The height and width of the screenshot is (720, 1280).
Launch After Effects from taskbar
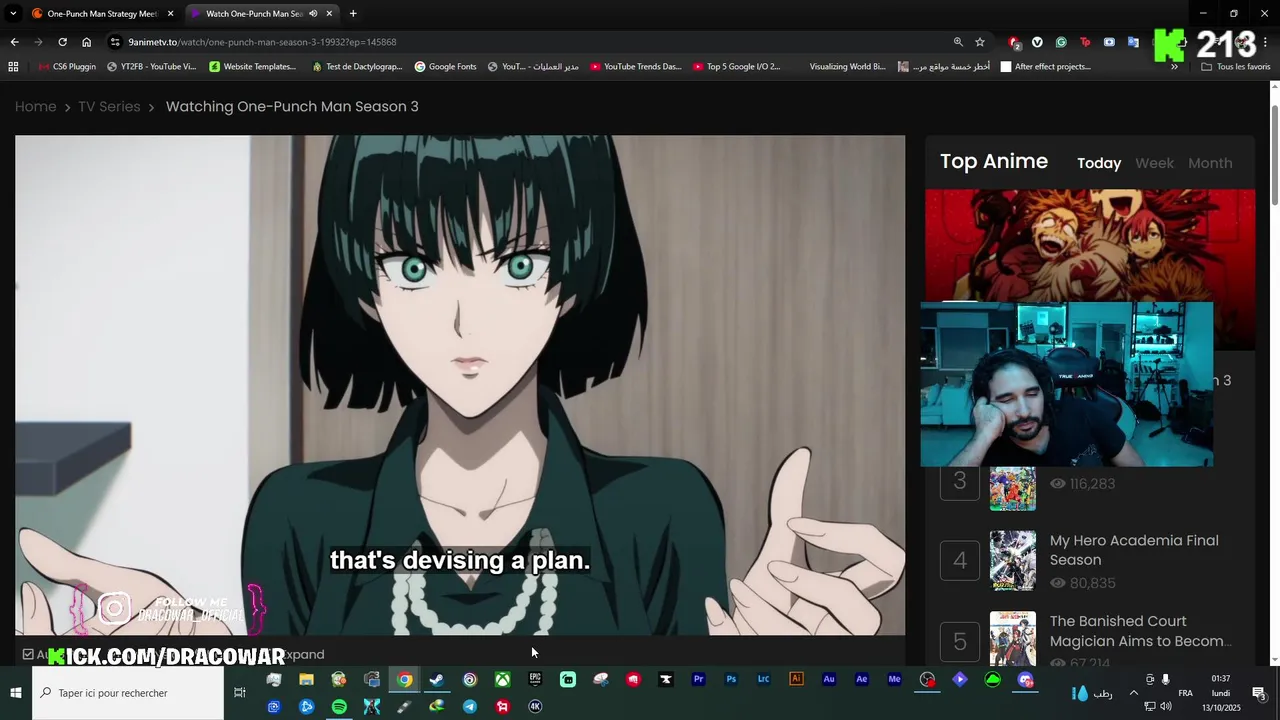[x=862, y=680]
